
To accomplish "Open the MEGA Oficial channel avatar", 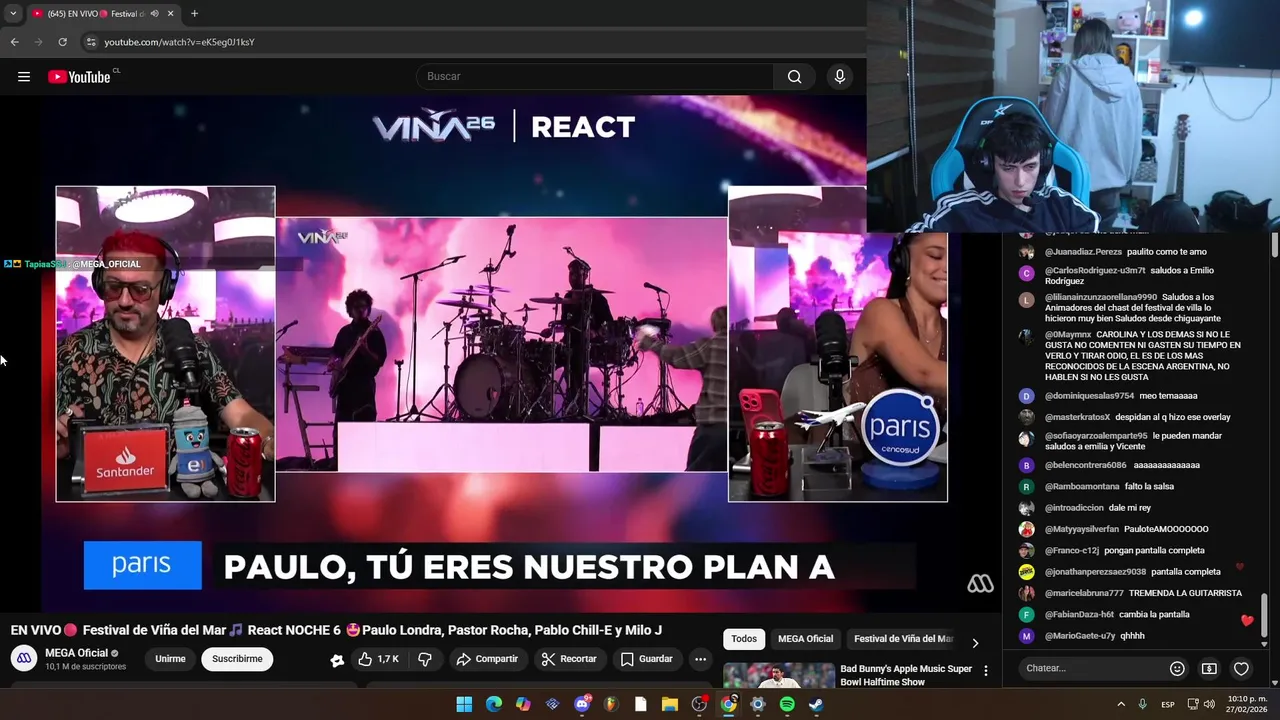I will pyautogui.click(x=24, y=659).
